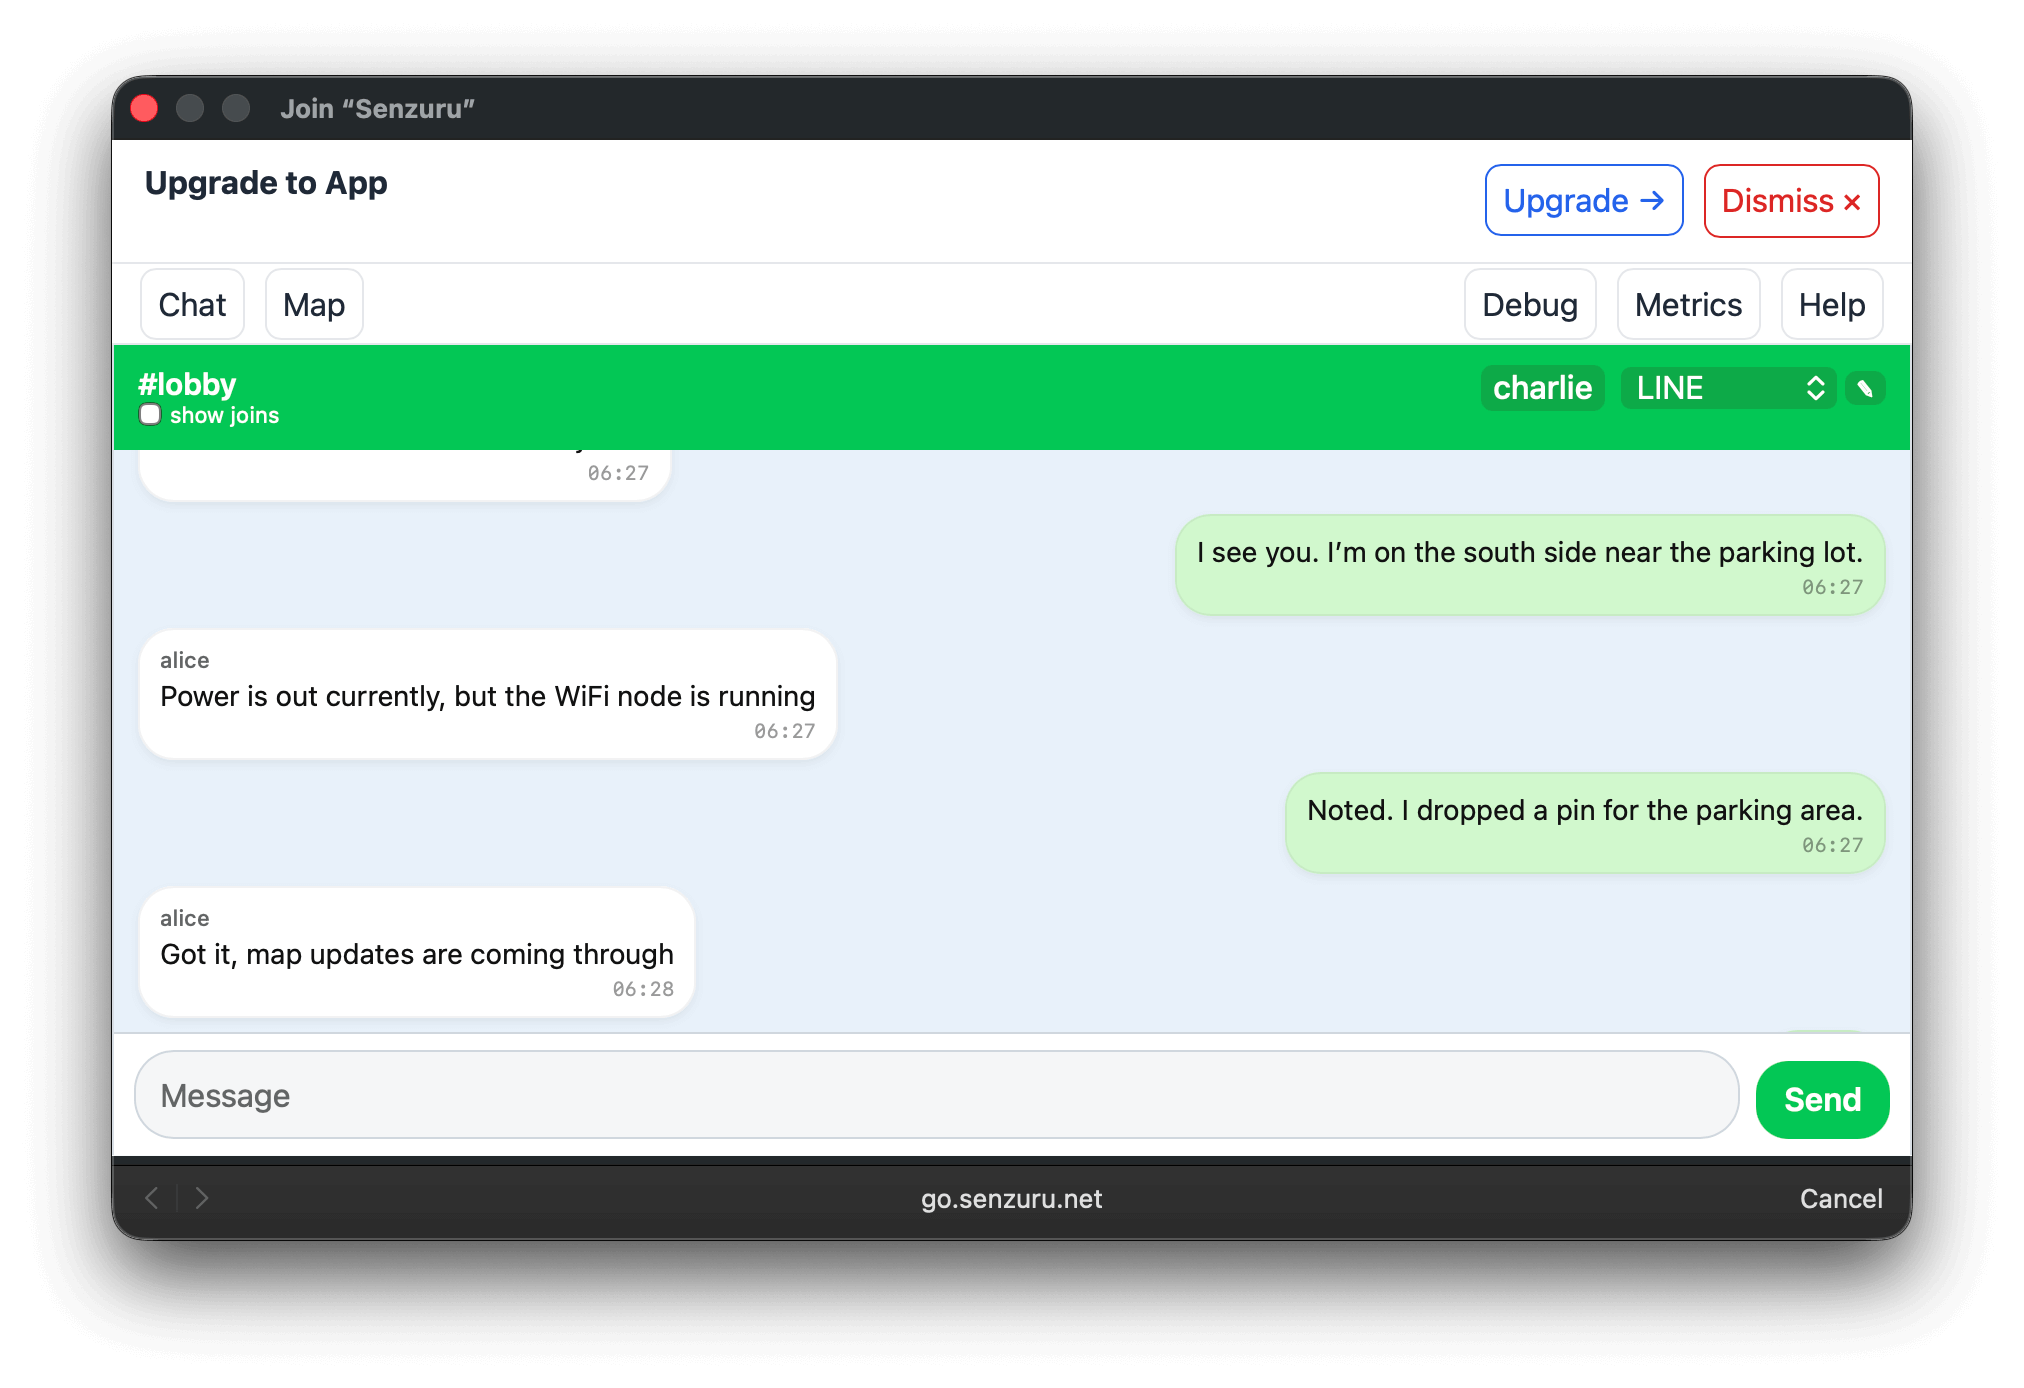This screenshot has width=2024, height=1388.
Task: Dismiss the upgrade banner
Action: (1790, 201)
